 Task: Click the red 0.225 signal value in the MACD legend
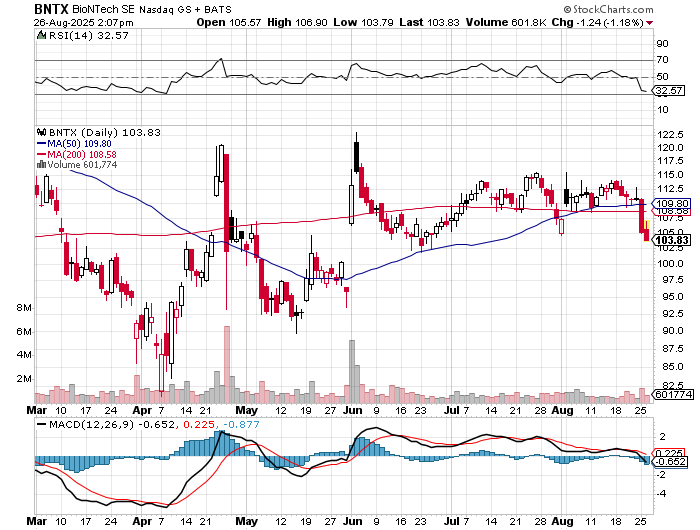click(199, 424)
